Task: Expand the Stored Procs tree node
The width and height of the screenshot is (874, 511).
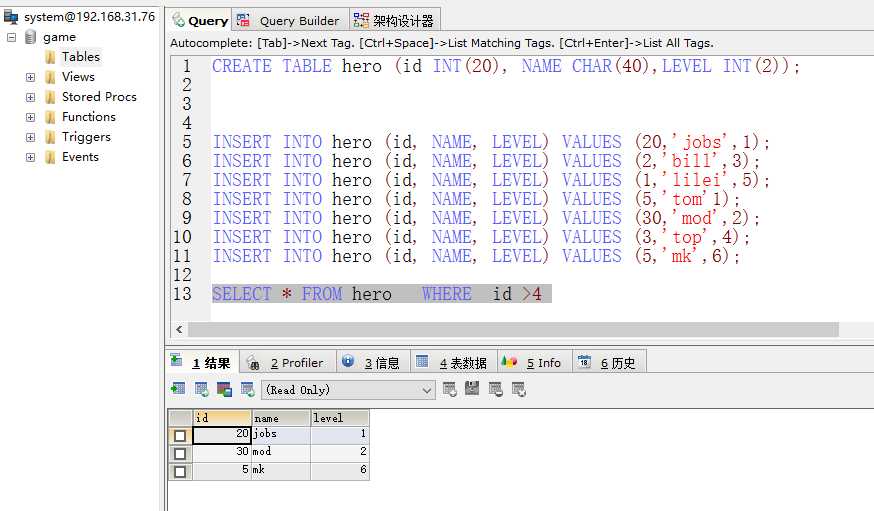Action: pyautogui.click(x=30, y=97)
